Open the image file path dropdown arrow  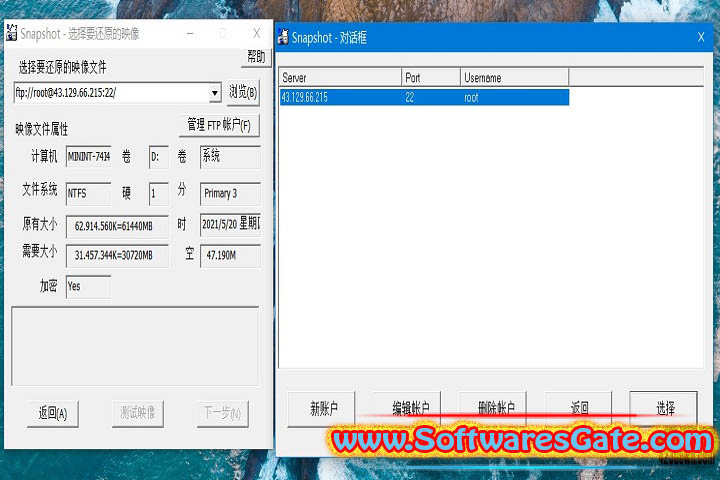[x=214, y=93]
